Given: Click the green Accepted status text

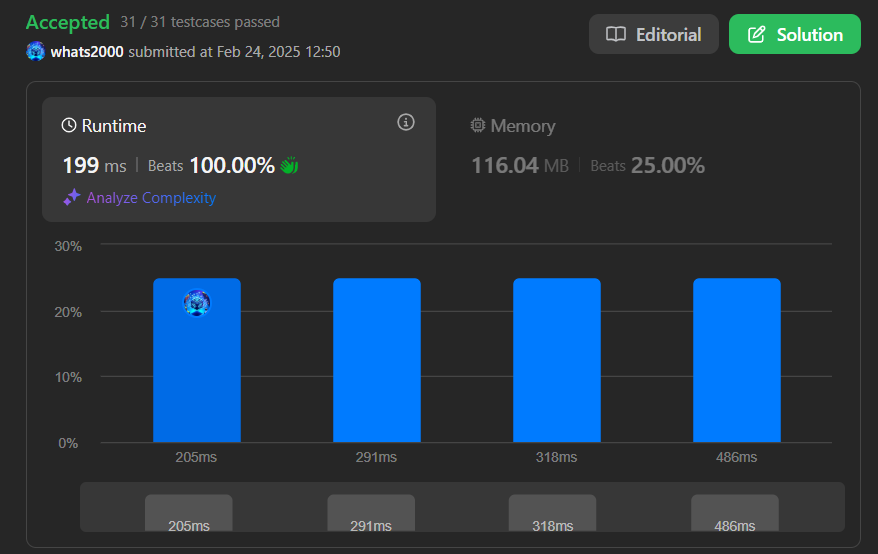Looking at the screenshot, I should [x=68, y=22].
